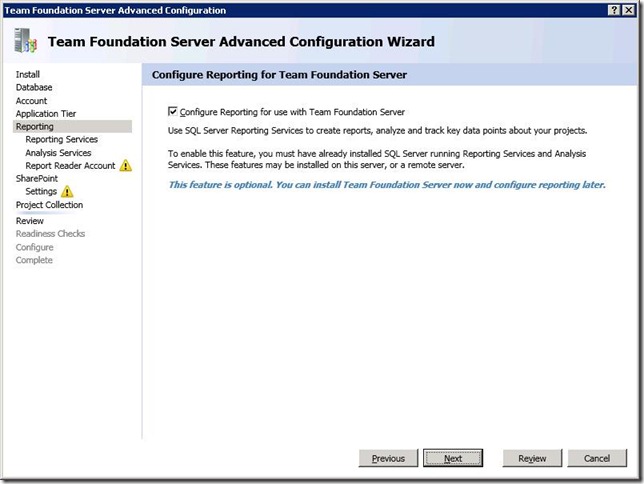Screen dimensions: 644x484
Task: Open Reporting Services sub-step
Action: (x=62, y=140)
